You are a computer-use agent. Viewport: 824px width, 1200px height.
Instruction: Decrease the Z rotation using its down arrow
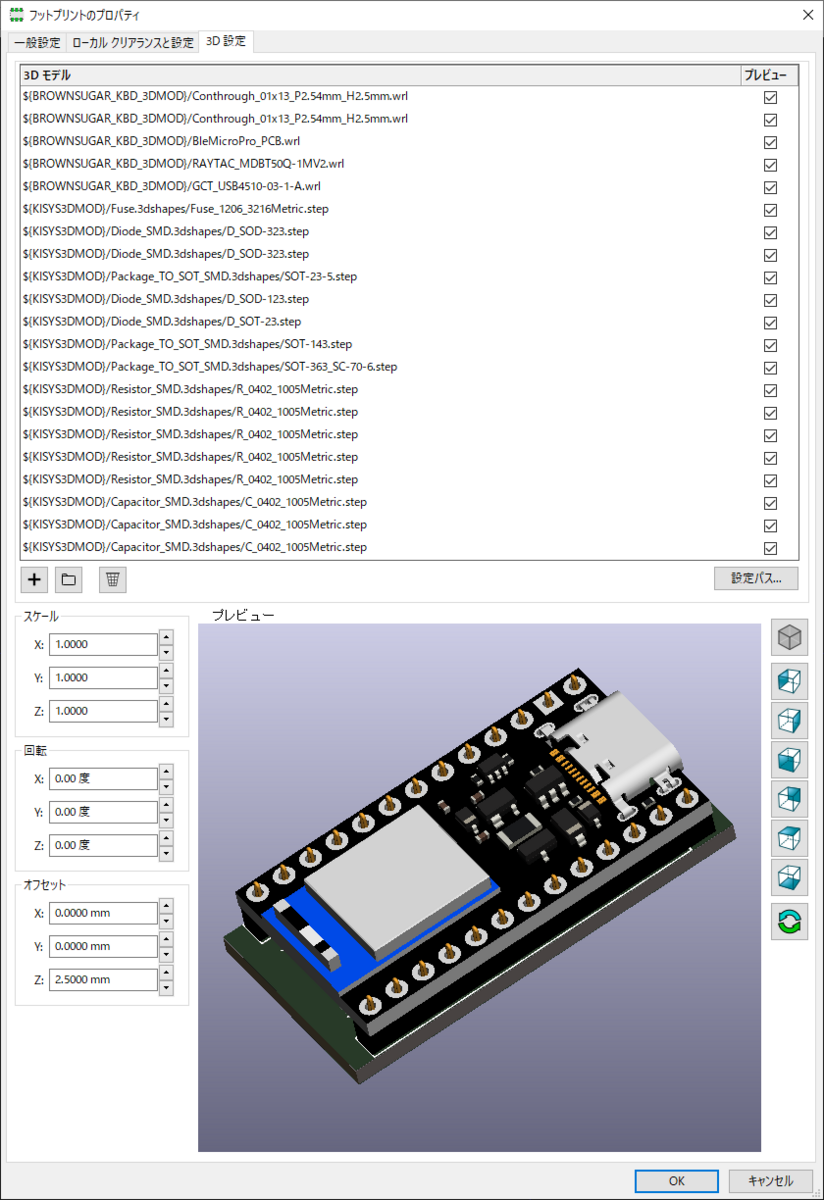pos(166,851)
